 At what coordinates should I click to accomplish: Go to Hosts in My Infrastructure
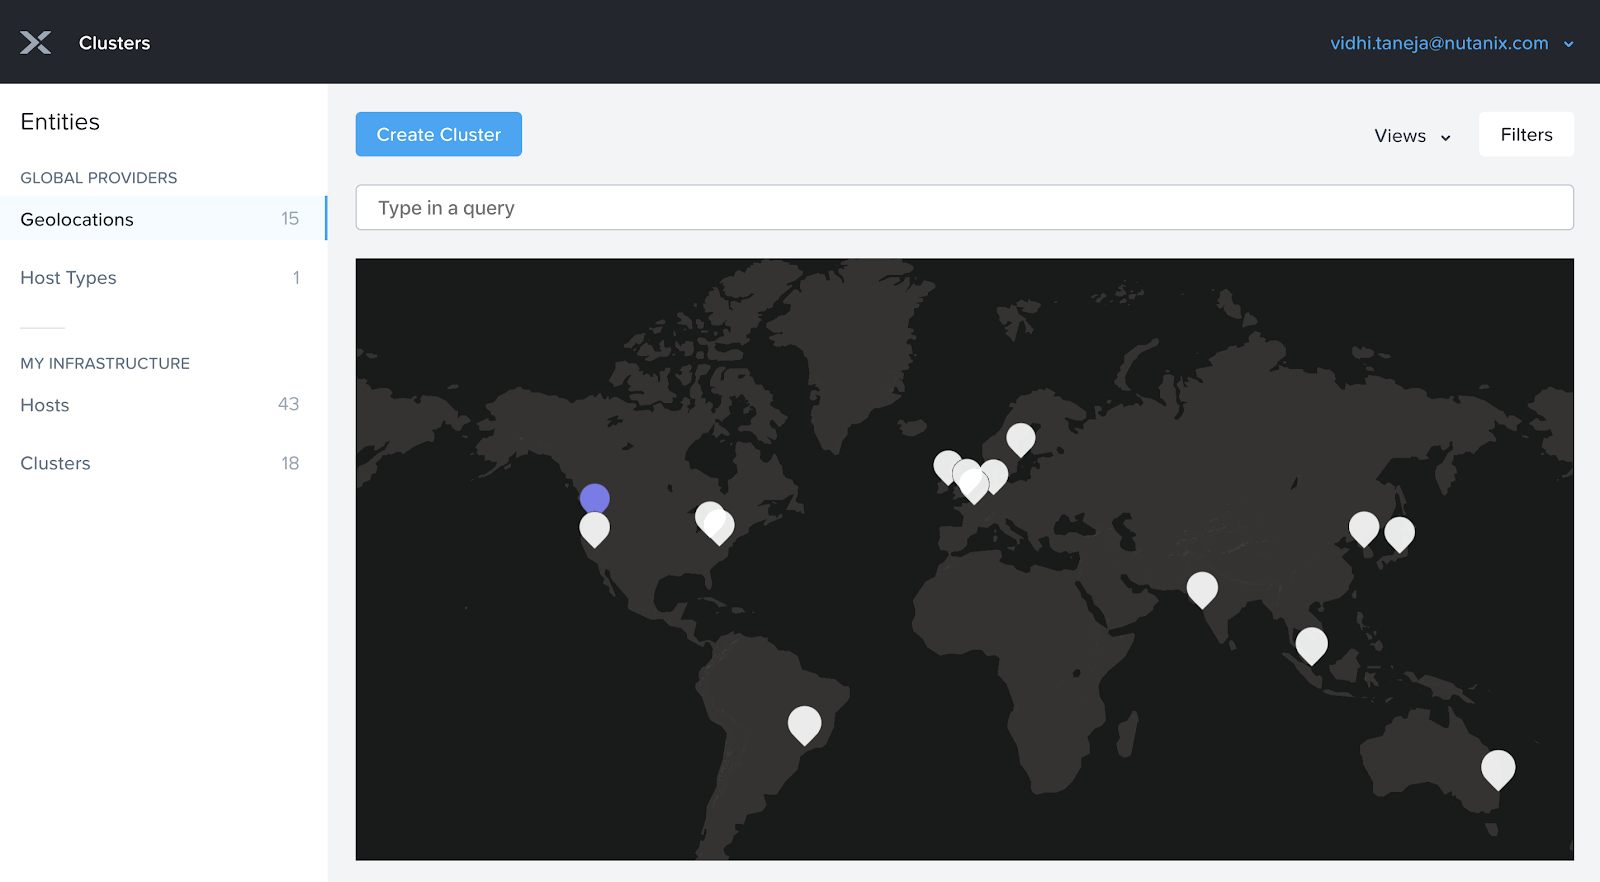(x=45, y=405)
